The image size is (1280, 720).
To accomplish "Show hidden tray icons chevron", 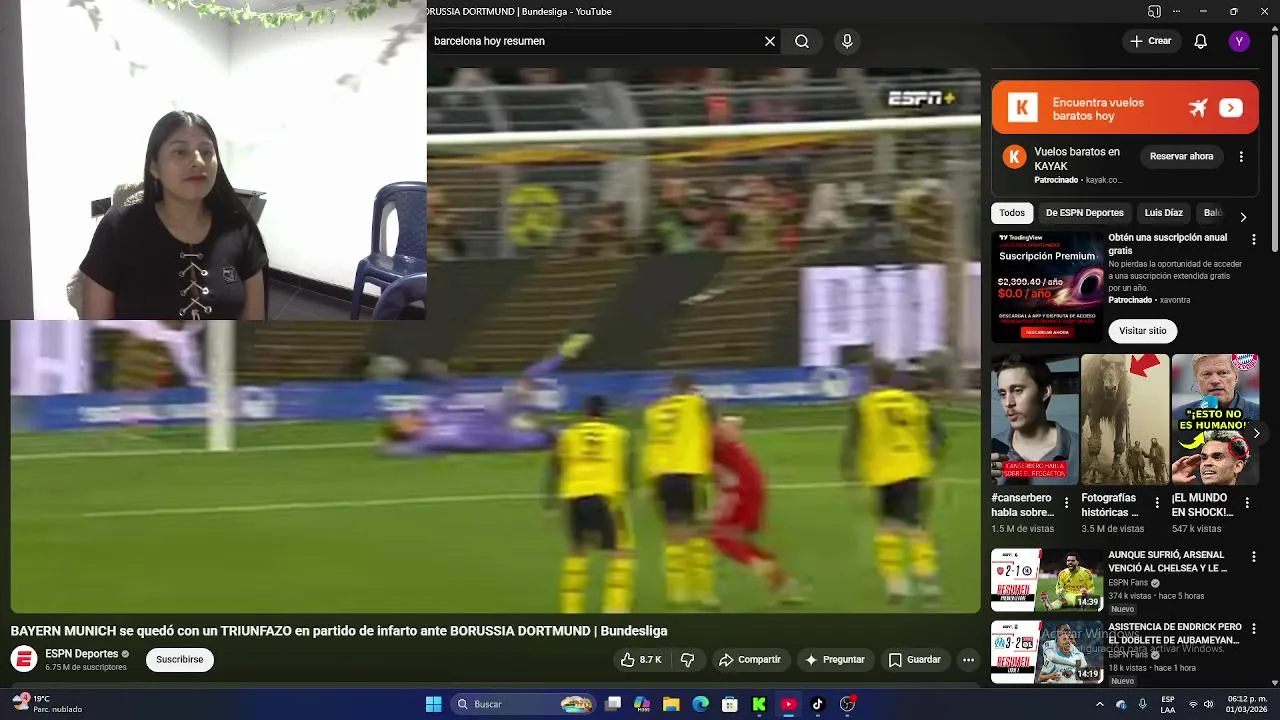I will (x=1100, y=704).
